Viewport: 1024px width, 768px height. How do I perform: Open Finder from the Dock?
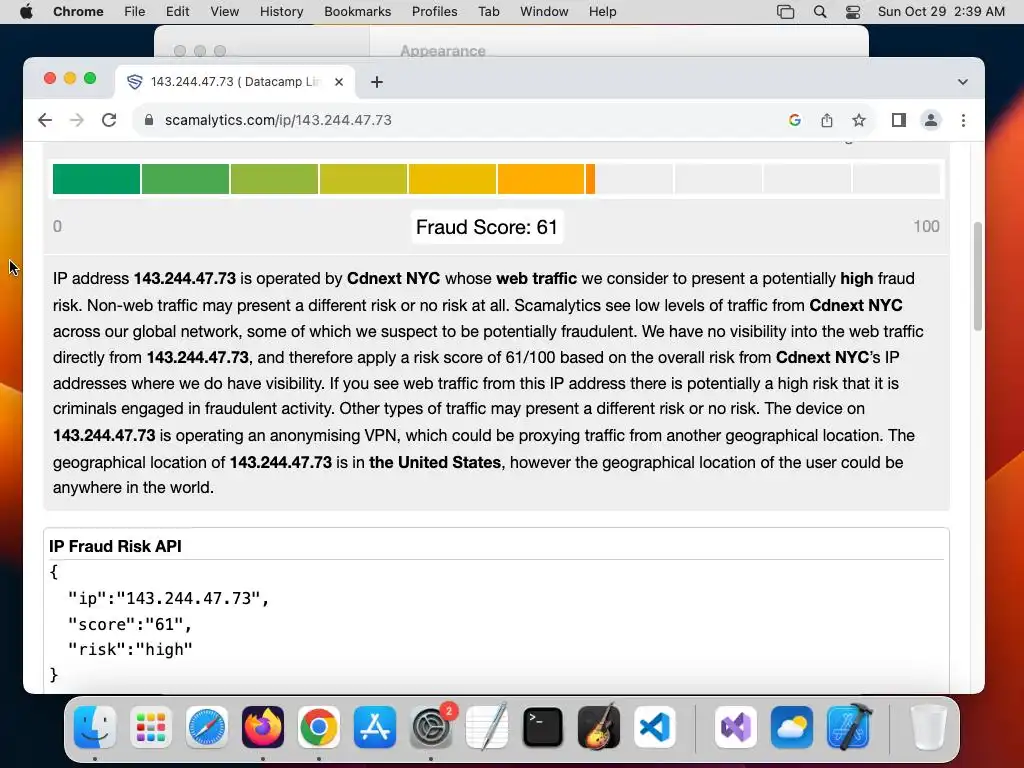pos(95,727)
